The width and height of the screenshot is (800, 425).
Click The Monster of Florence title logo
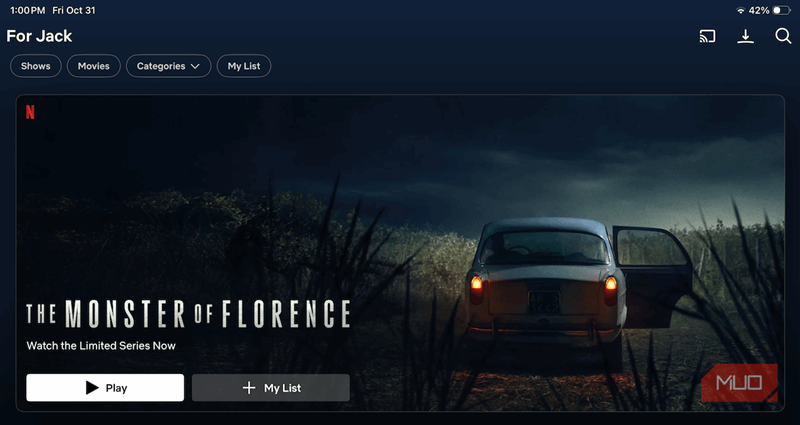tap(188, 314)
